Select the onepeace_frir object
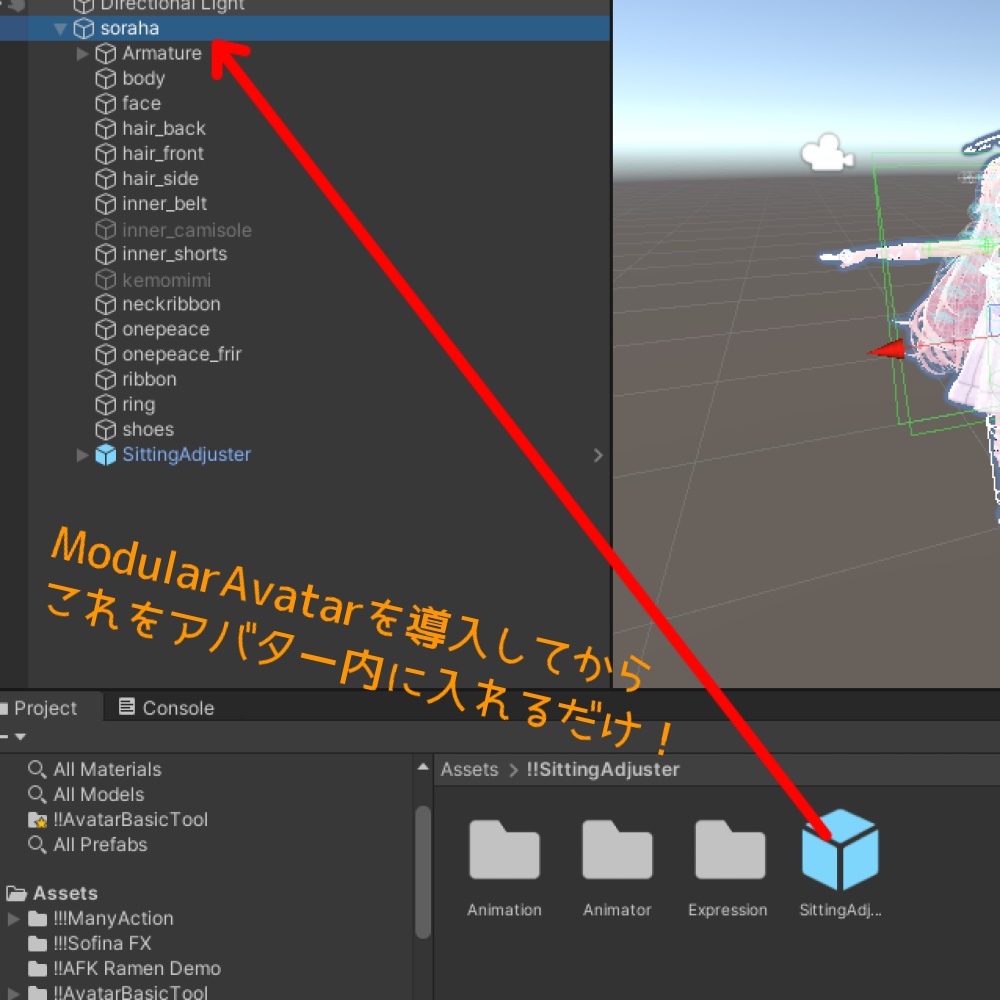 click(x=182, y=355)
